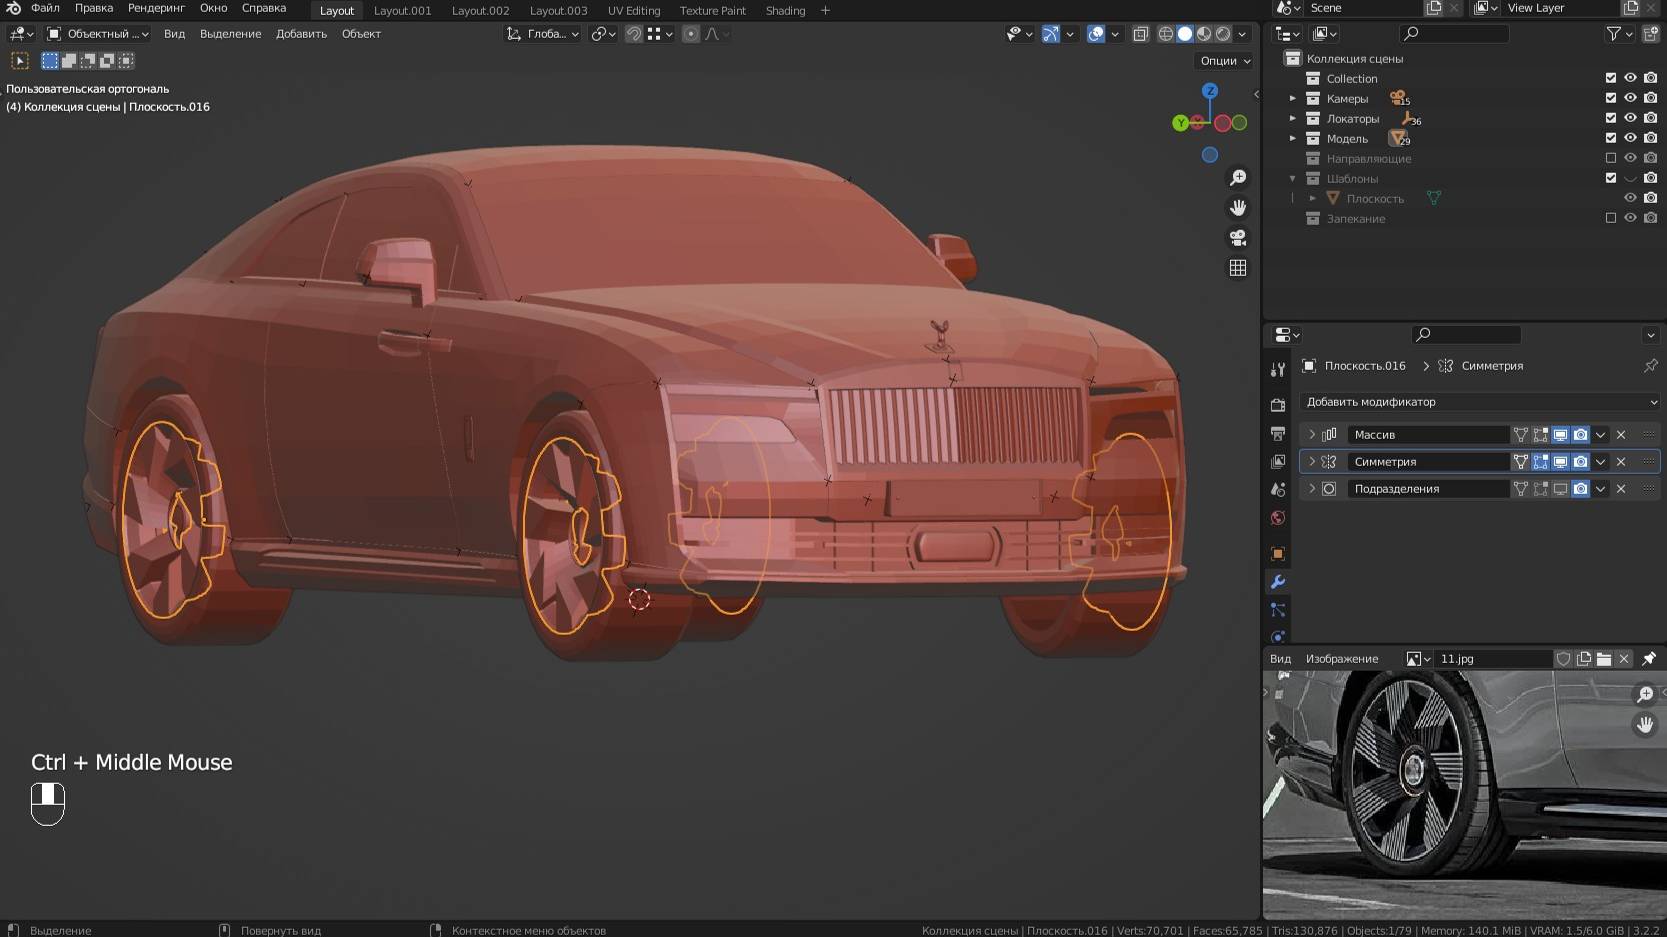The height and width of the screenshot is (937, 1667).
Task: Open the Scene properties tab
Action: coord(1277,489)
